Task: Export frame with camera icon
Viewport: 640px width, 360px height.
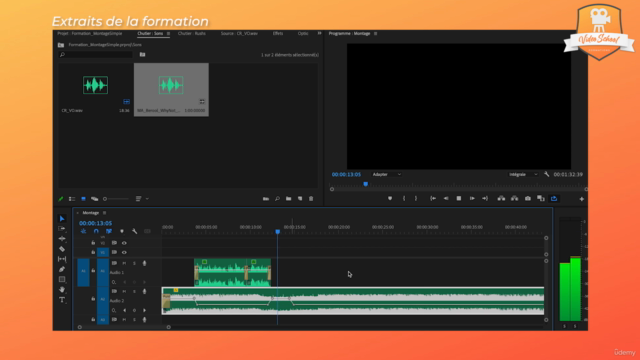Action: (x=528, y=198)
